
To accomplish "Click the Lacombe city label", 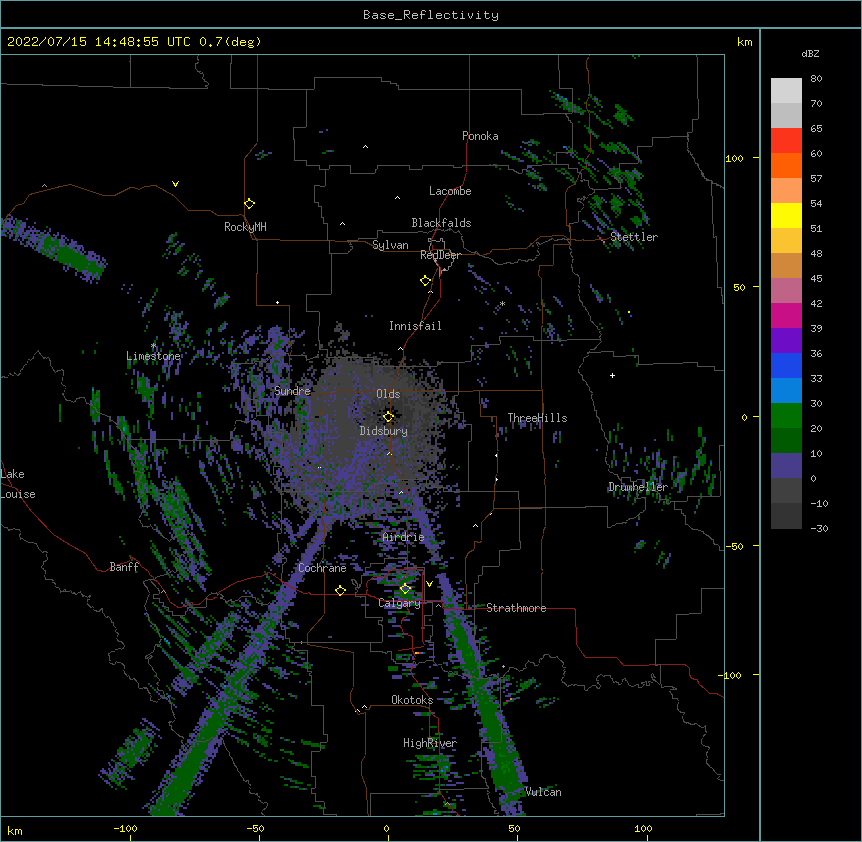I will tap(450, 191).
